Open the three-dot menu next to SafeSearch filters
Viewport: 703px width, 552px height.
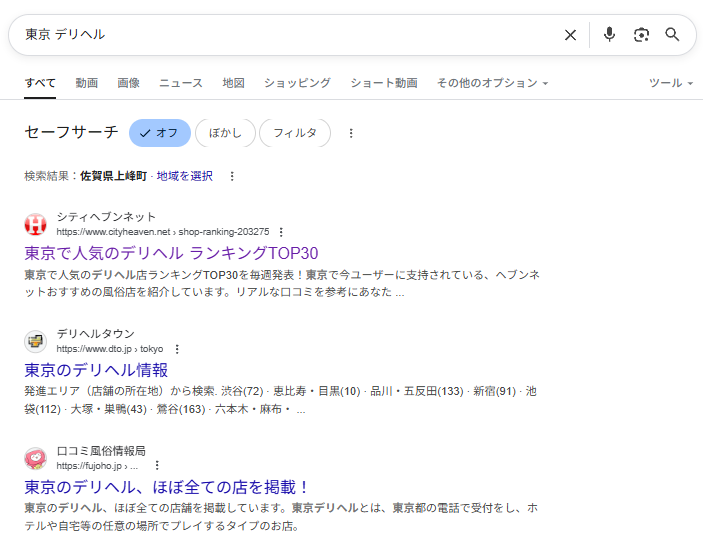pyautogui.click(x=351, y=133)
